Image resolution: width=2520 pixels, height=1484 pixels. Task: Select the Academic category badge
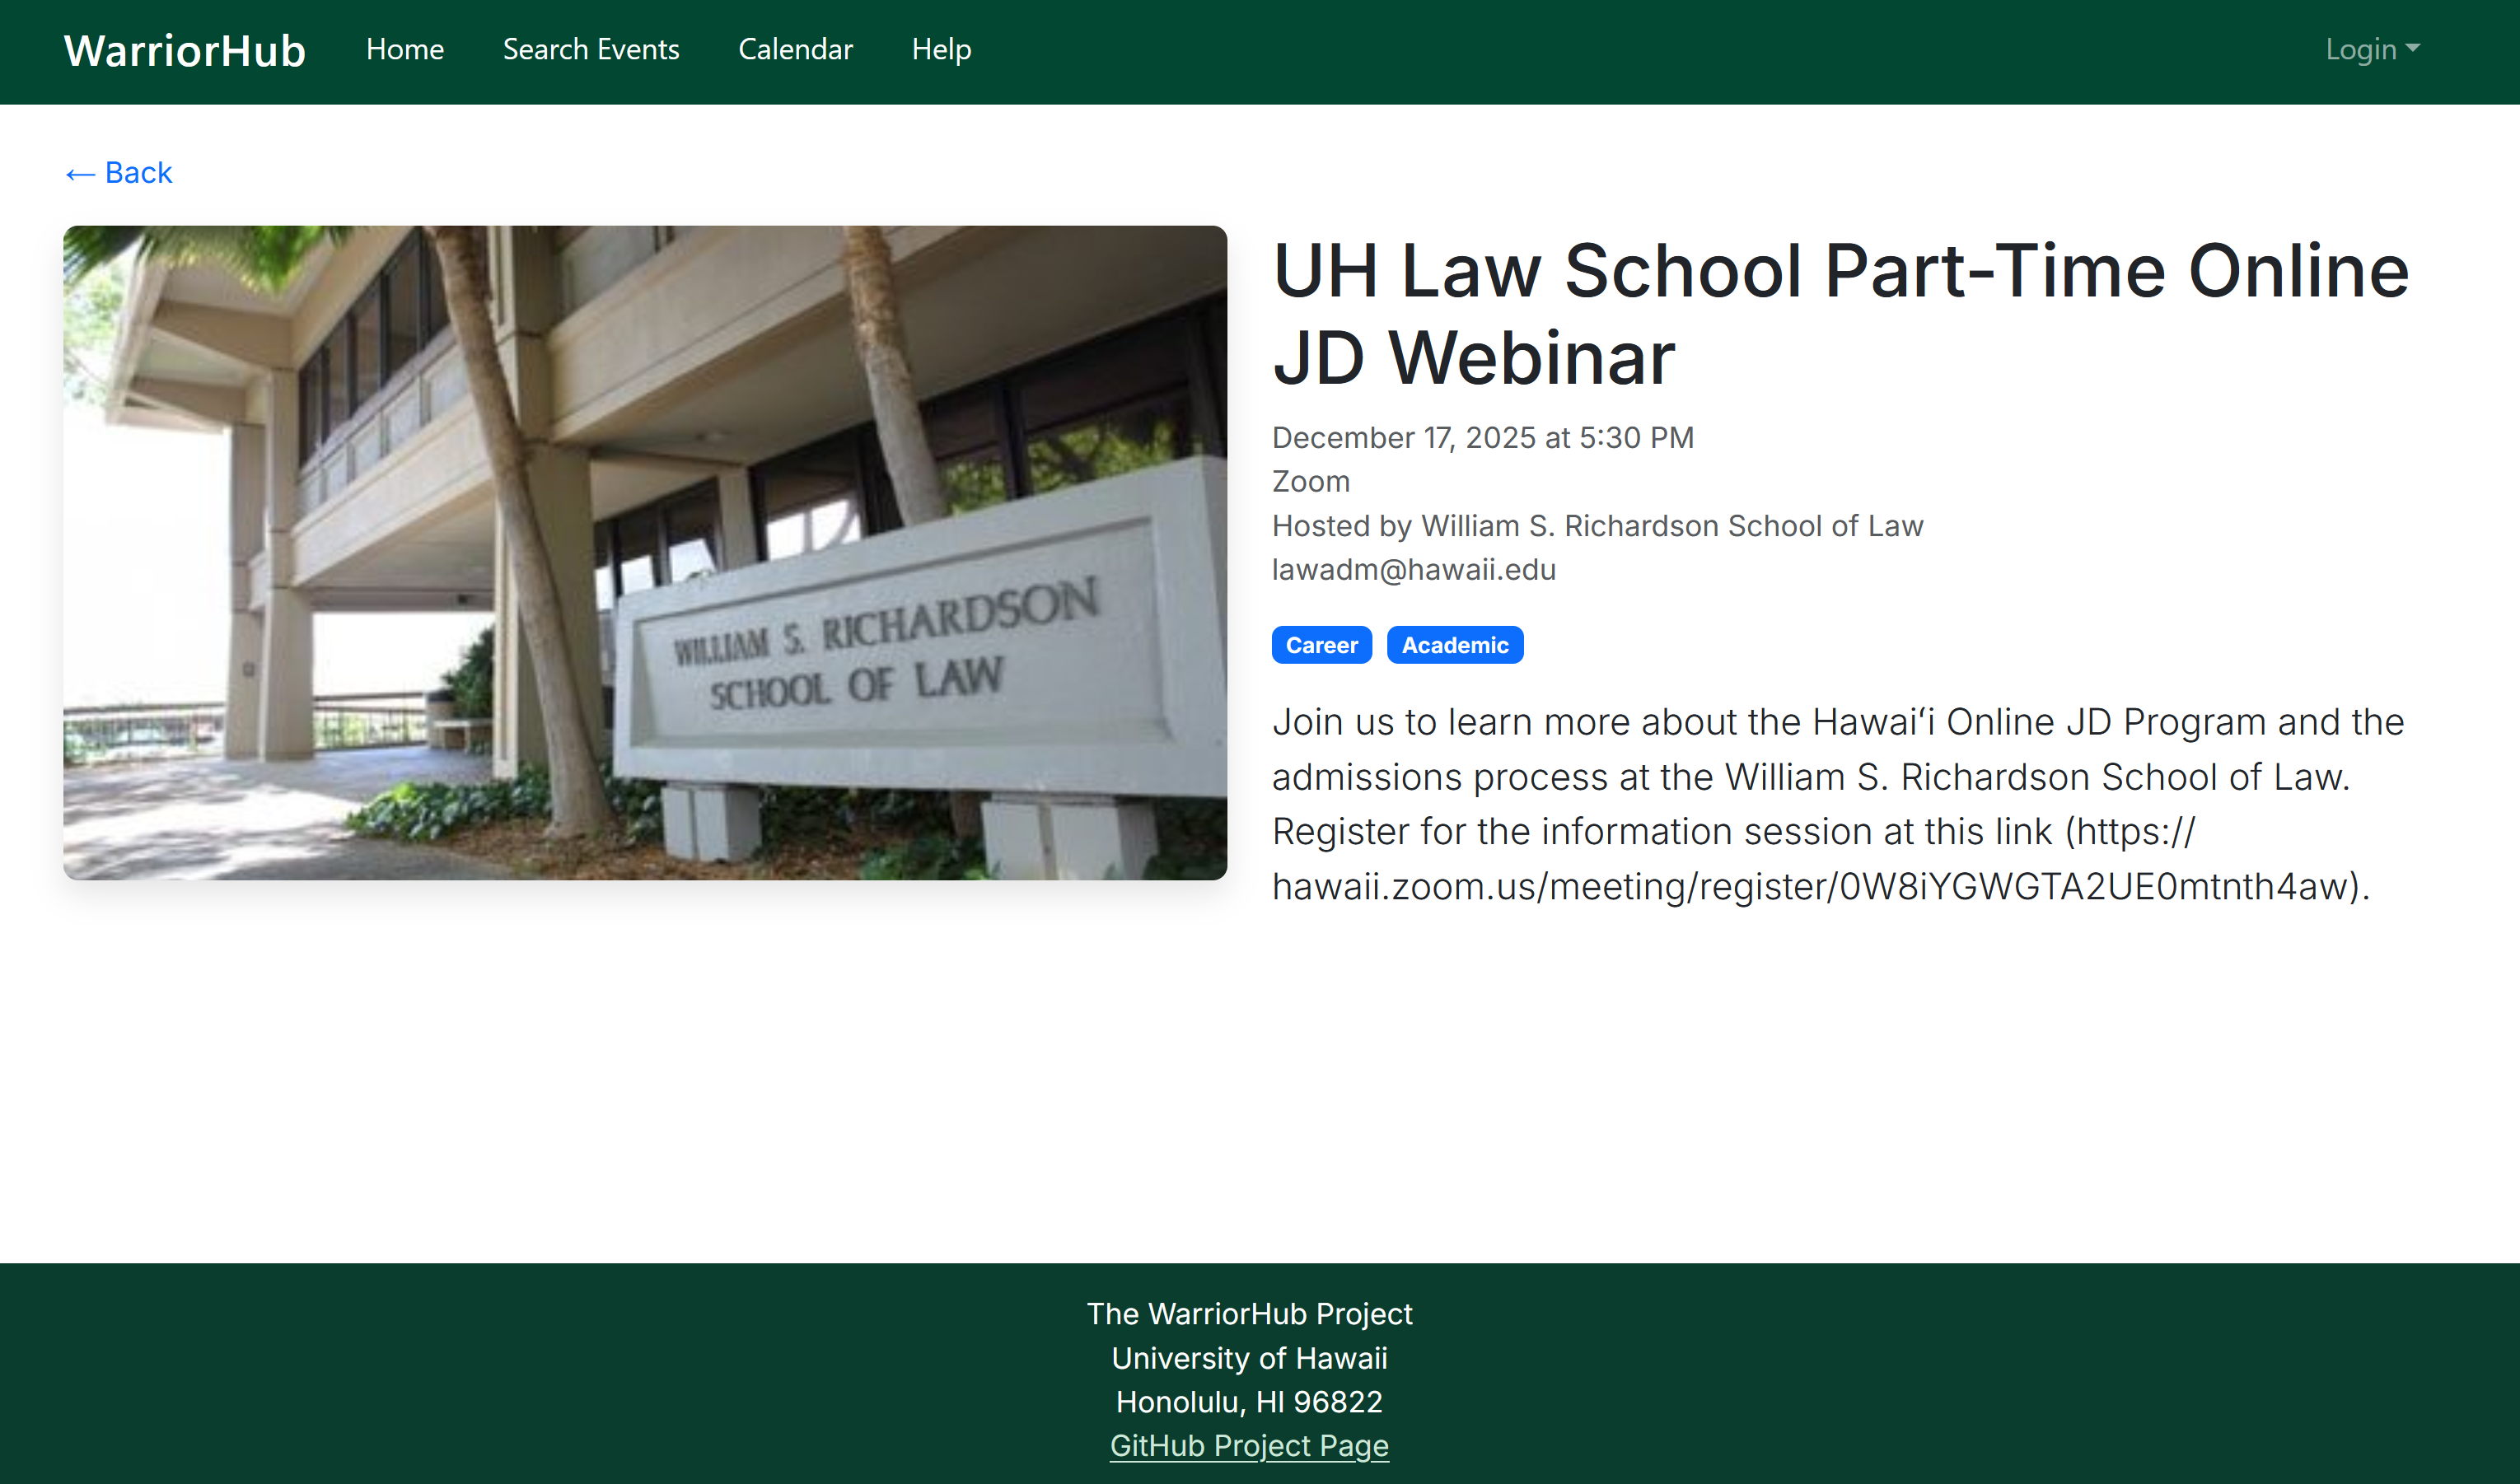(x=1455, y=644)
